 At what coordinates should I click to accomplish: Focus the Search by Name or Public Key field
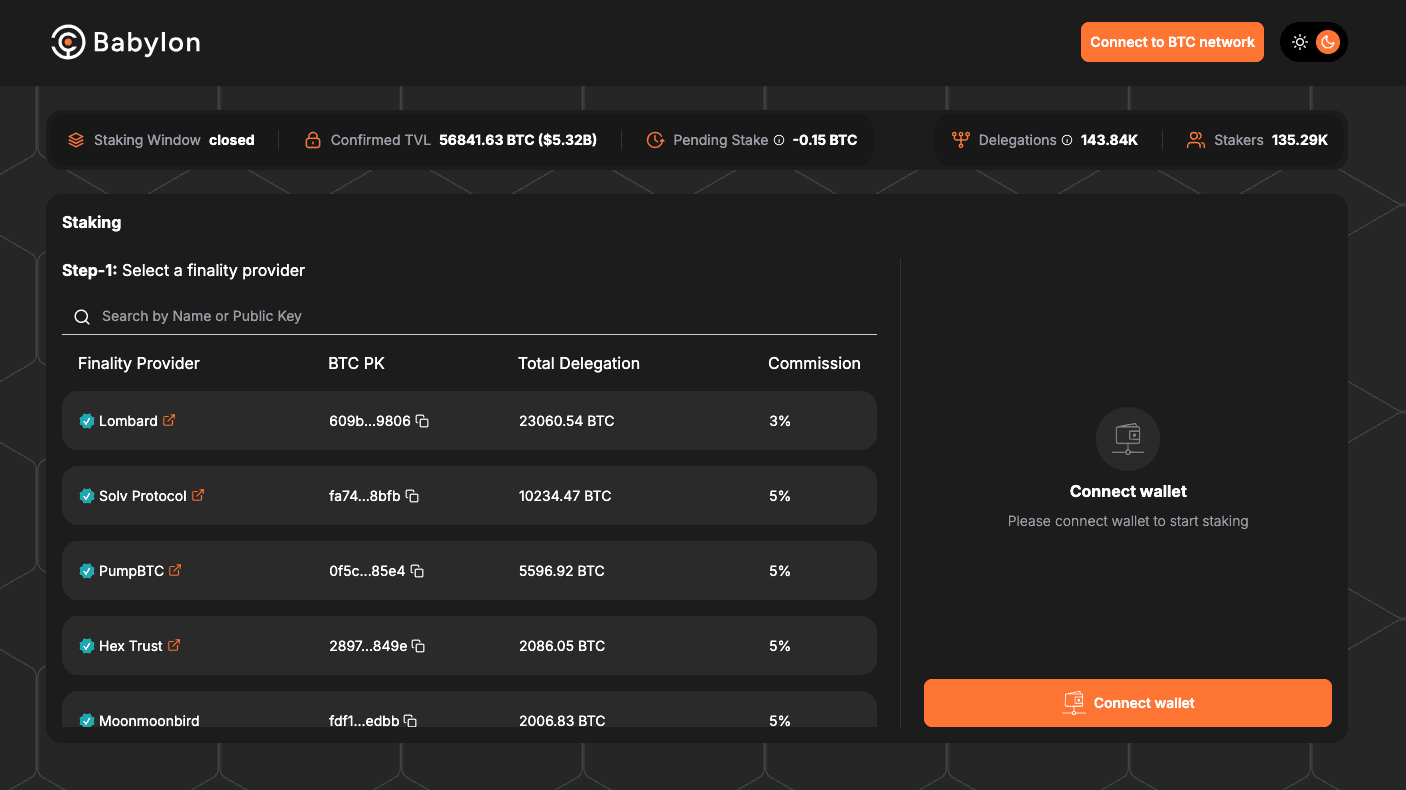(469, 316)
